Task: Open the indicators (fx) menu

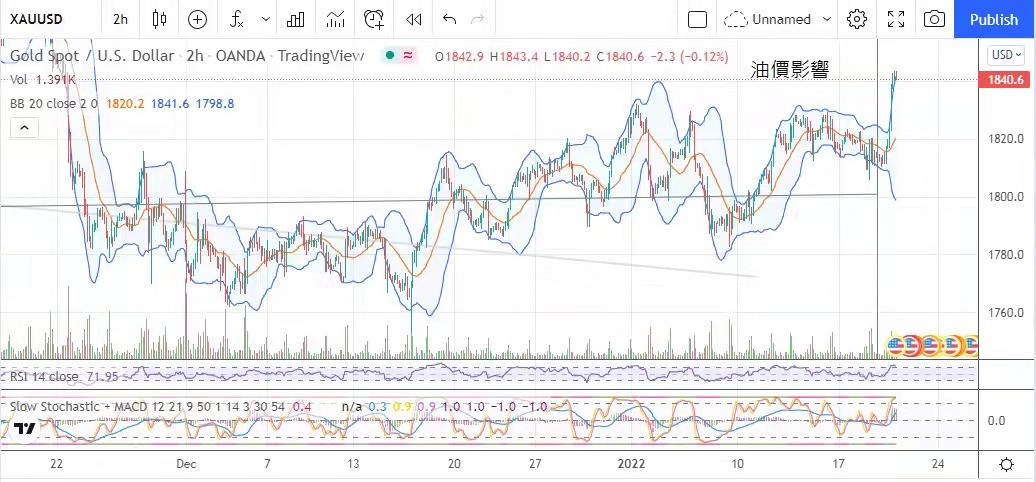Action: (x=237, y=19)
